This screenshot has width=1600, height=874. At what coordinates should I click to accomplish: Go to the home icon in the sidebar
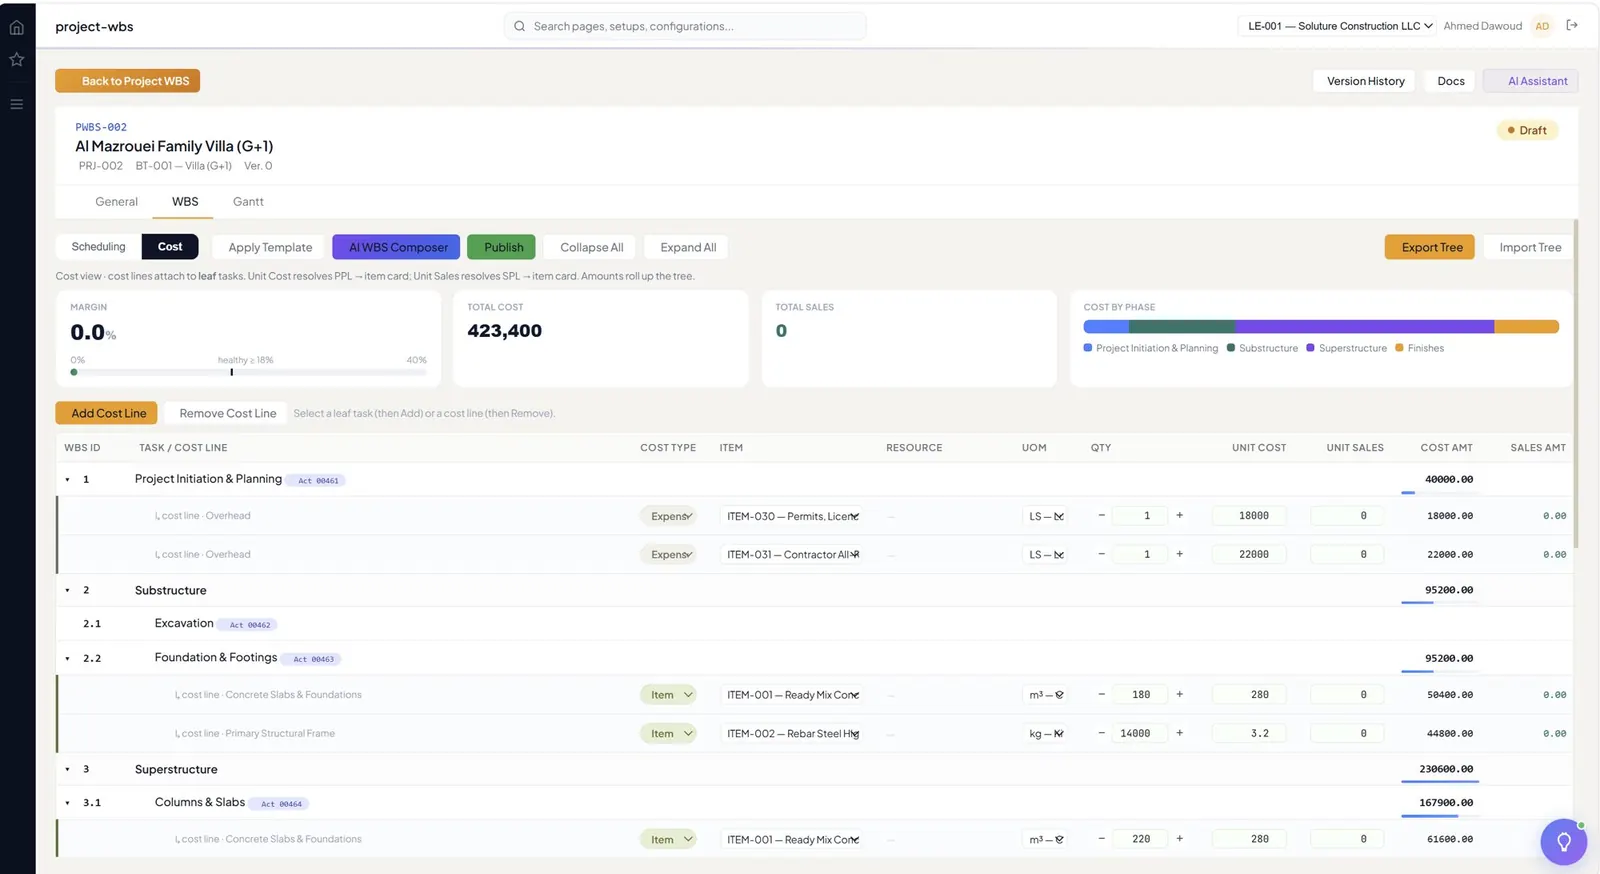[16, 27]
